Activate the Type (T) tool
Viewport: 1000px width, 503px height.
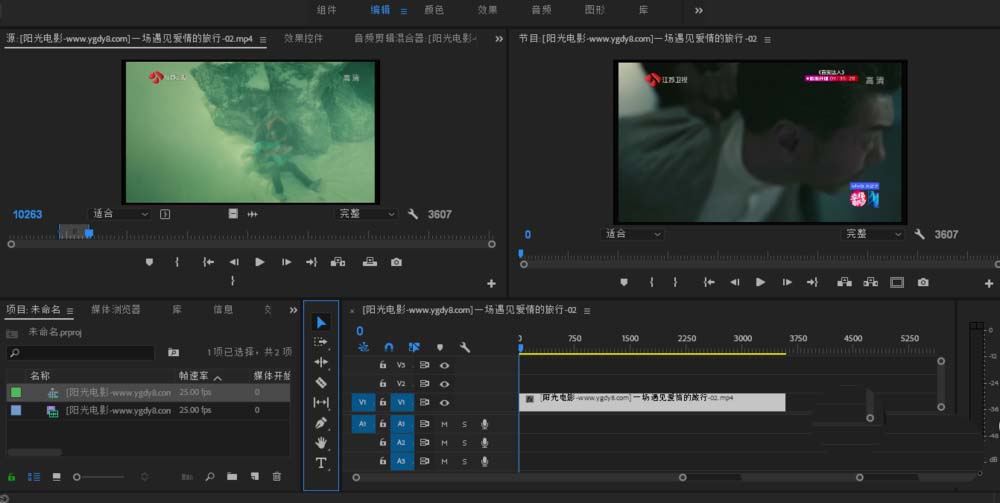pos(321,463)
